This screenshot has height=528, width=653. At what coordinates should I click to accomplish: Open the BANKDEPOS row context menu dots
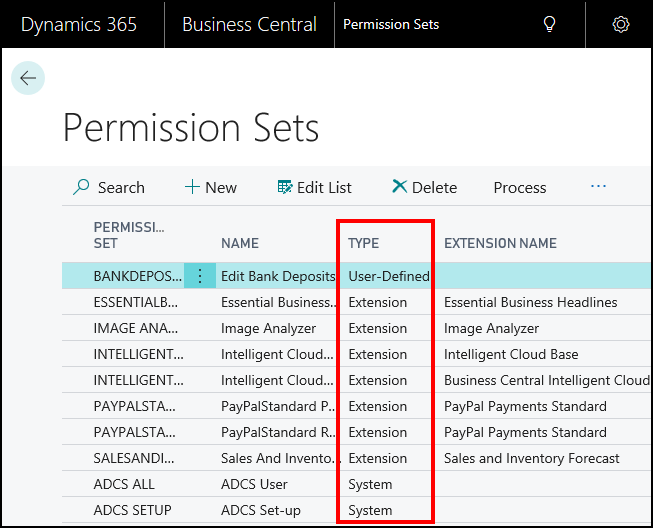click(x=200, y=276)
